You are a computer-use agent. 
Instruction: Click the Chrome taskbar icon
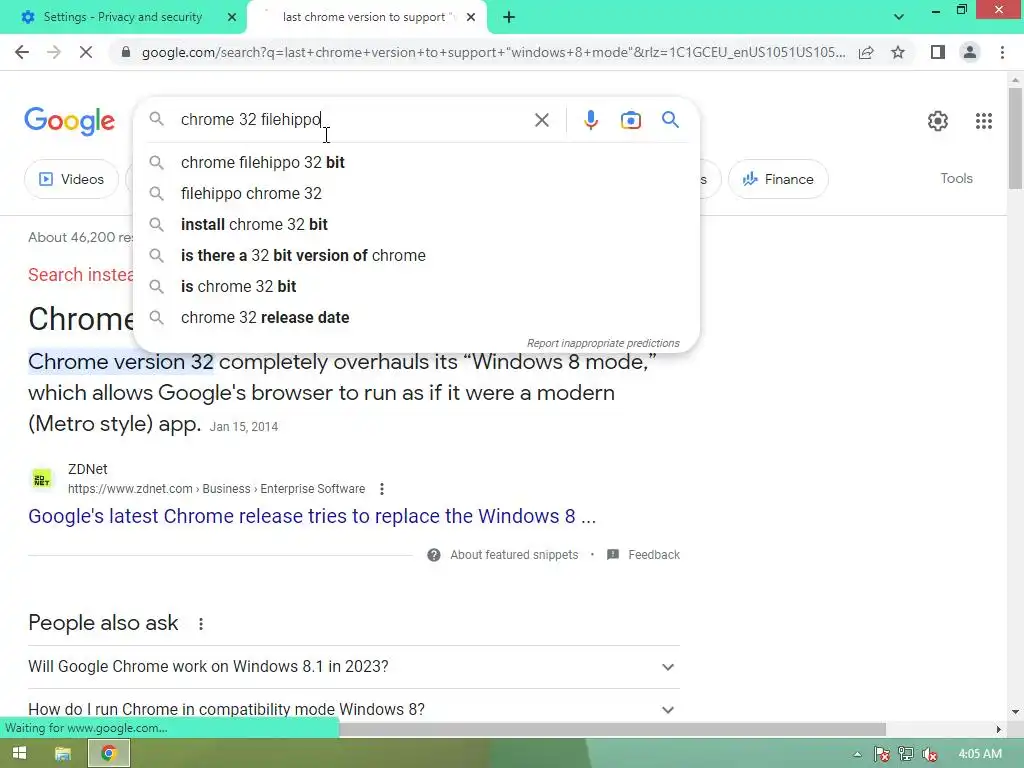click(108, 754)
